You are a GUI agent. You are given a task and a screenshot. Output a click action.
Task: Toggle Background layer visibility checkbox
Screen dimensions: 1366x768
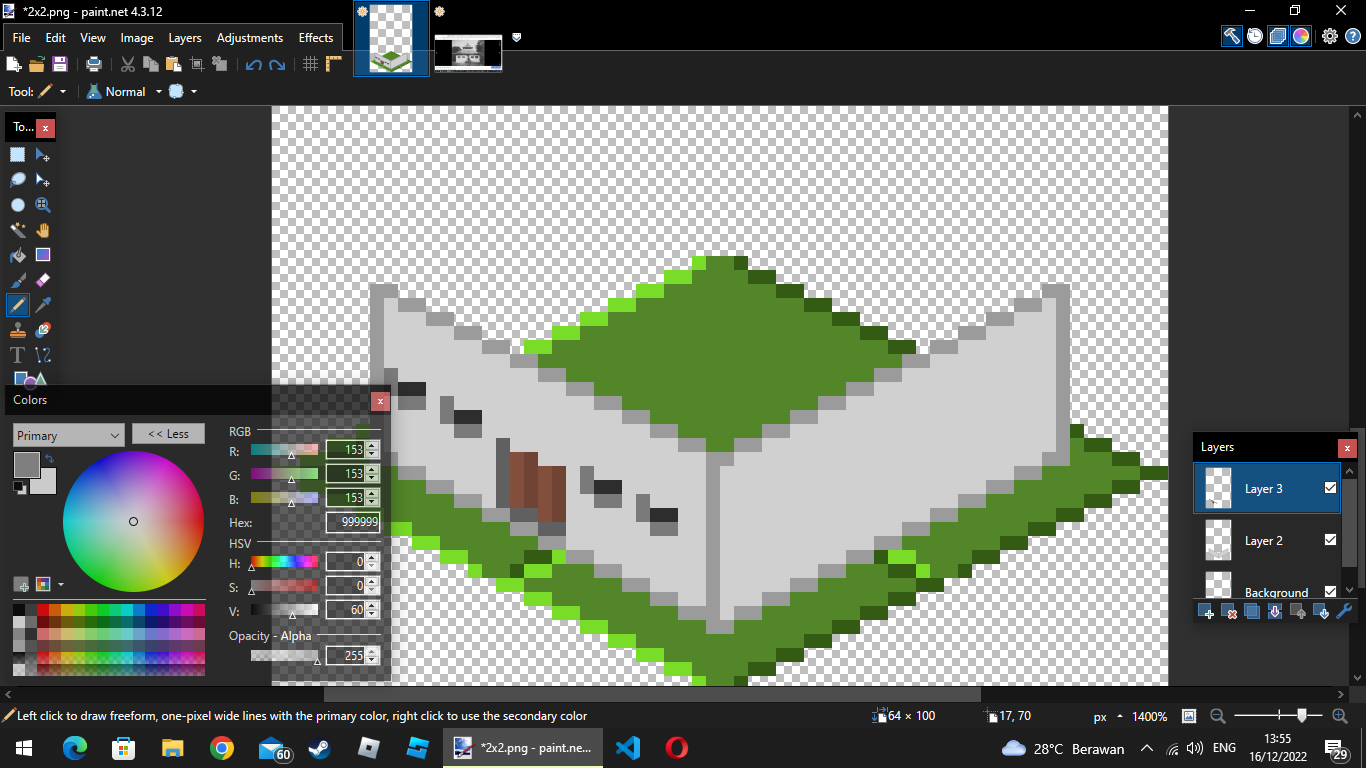pyautogui.click(x=1330, y=592)
